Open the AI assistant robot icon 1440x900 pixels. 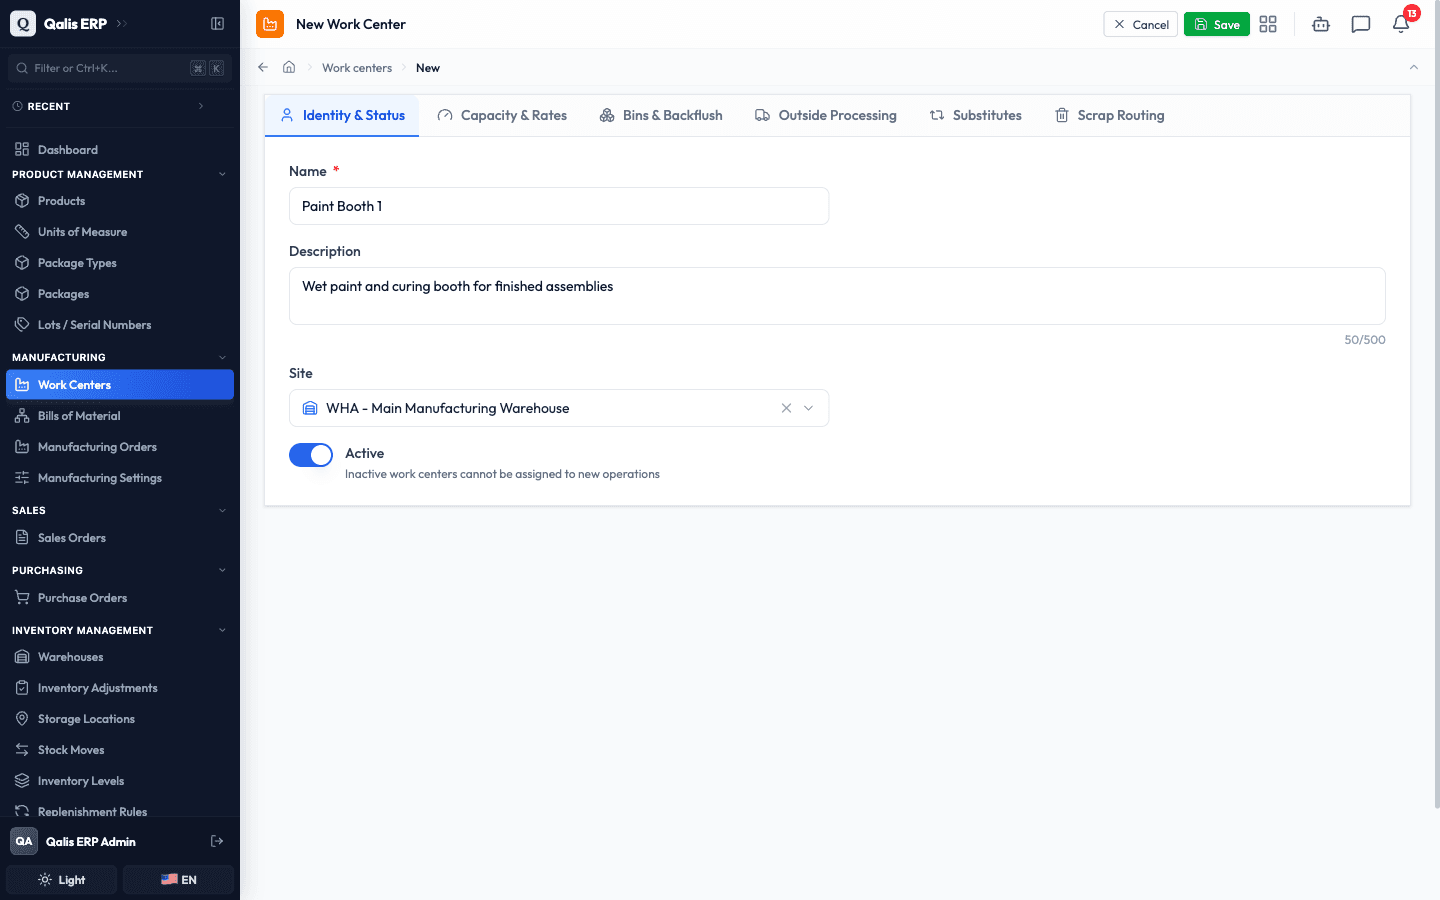(x=1321, y=24)
